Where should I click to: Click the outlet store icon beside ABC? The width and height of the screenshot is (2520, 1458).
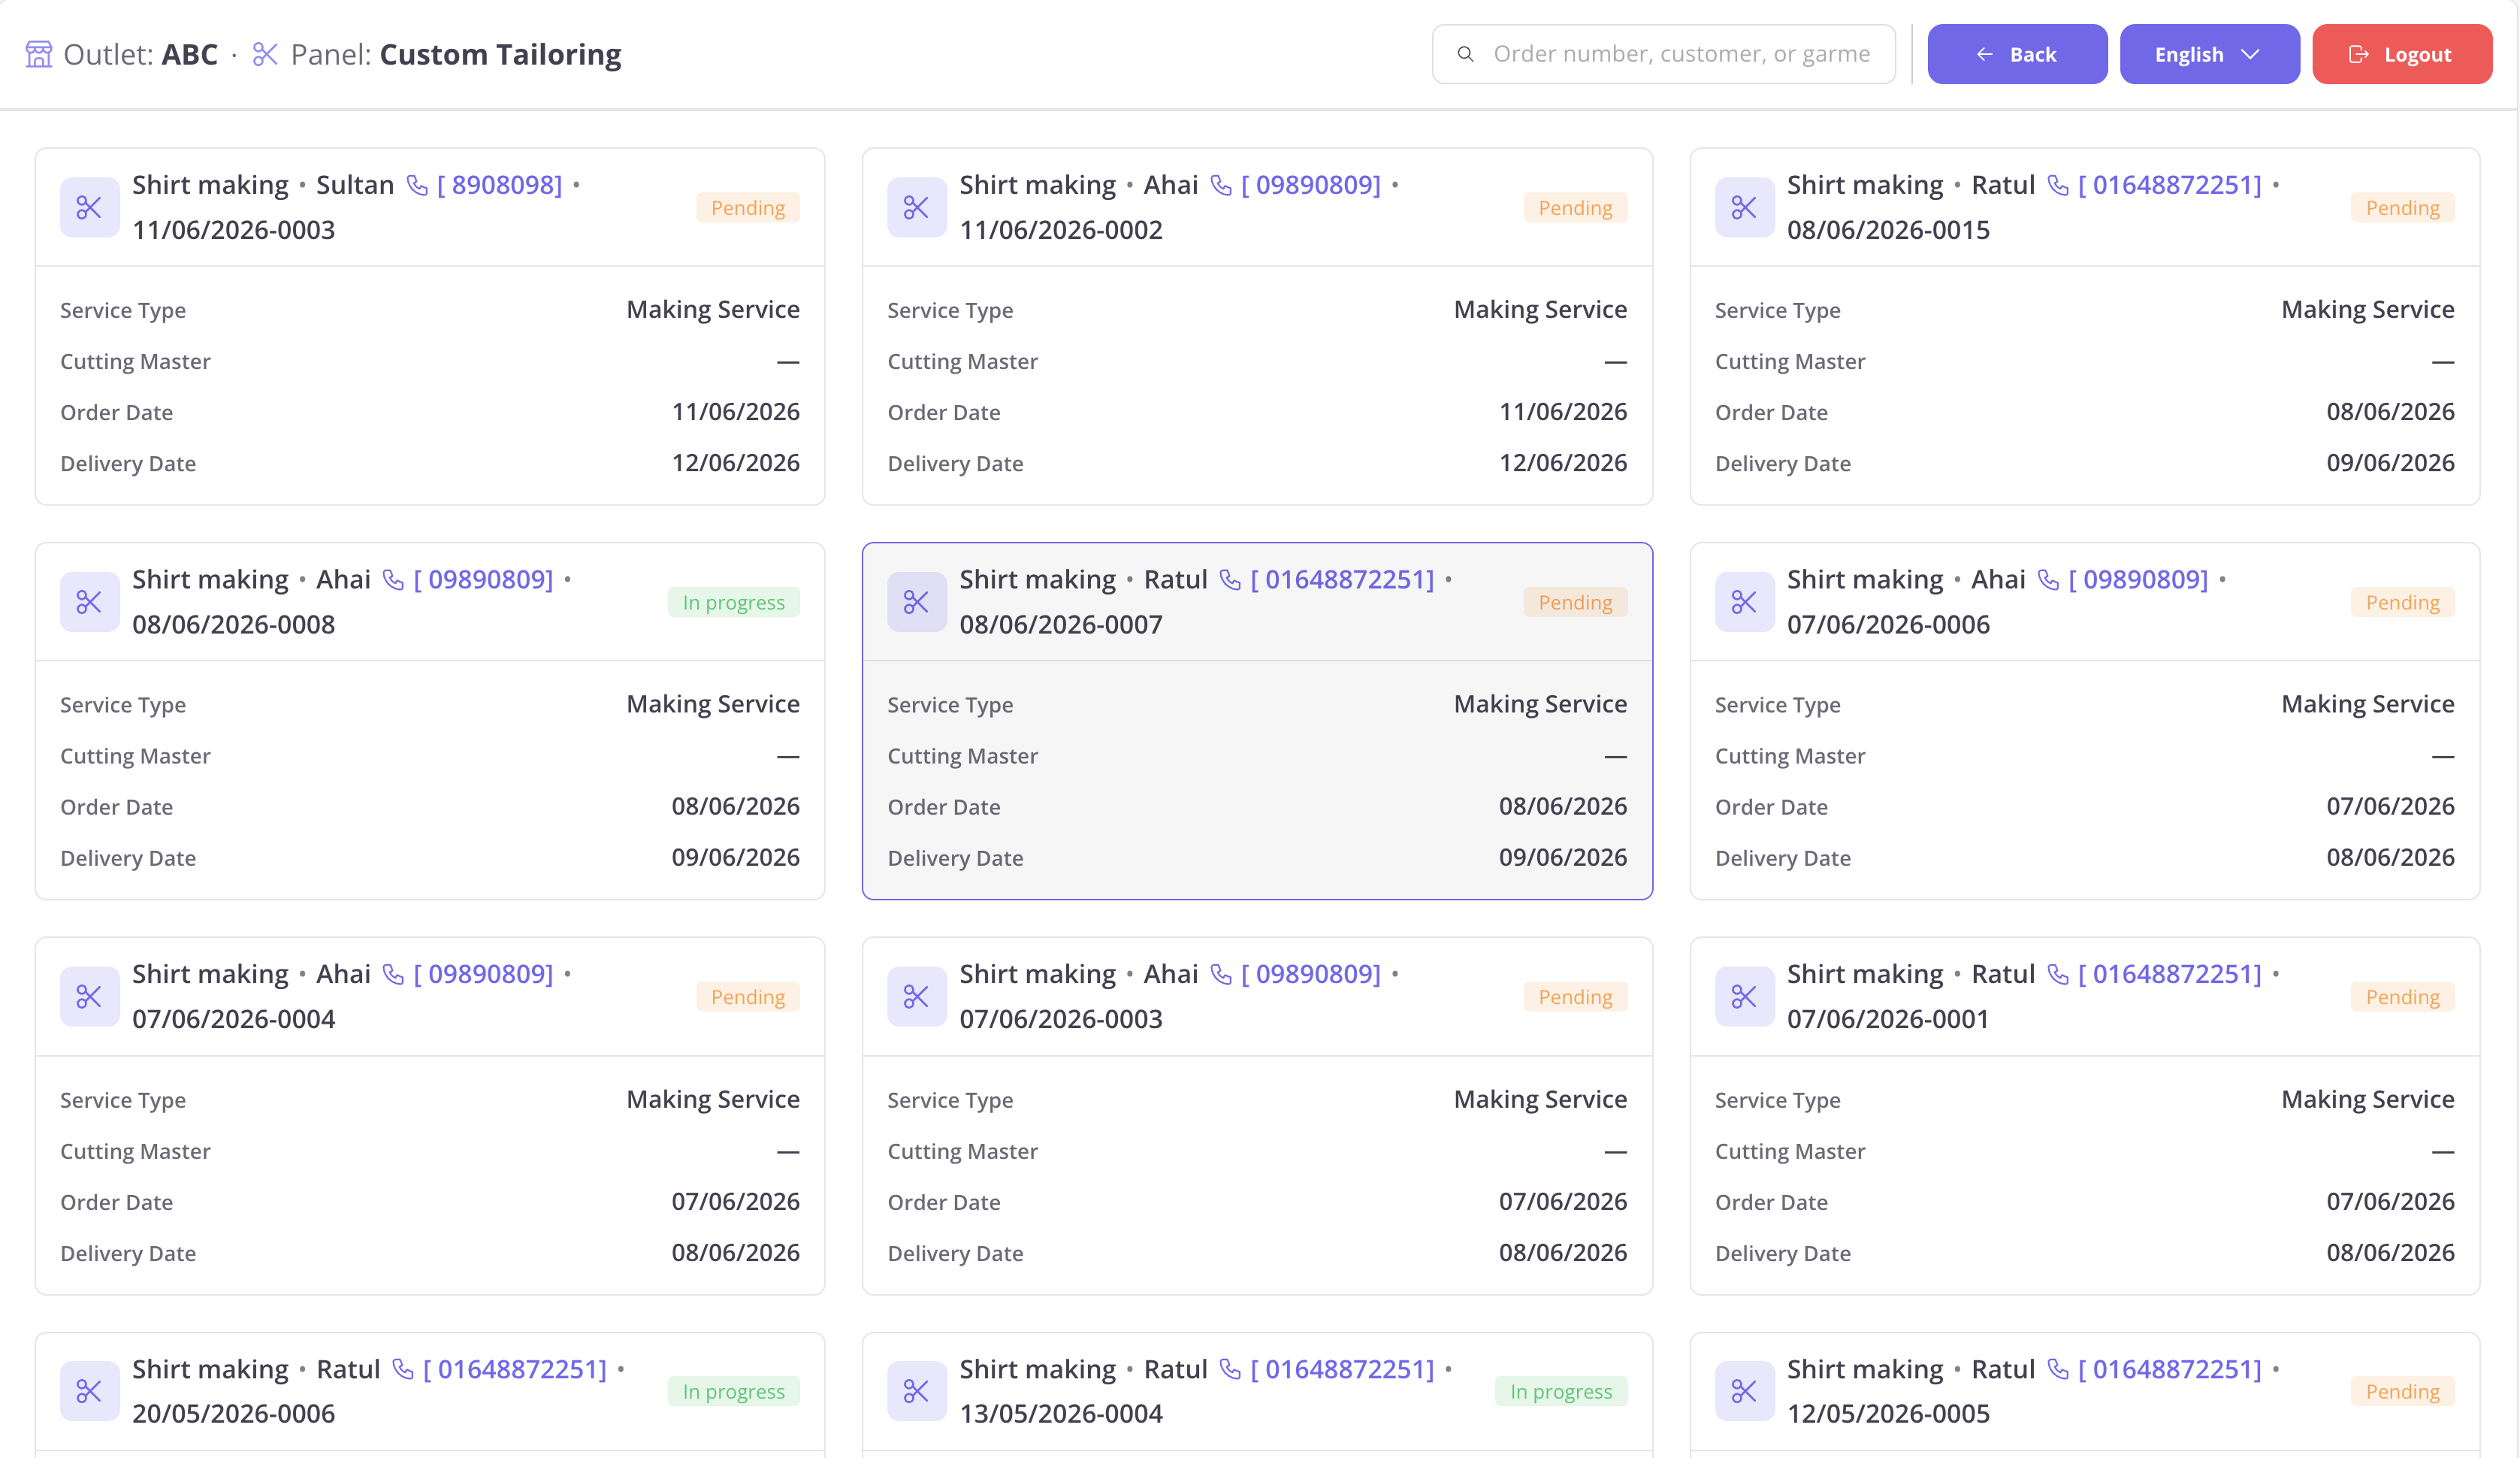click(x=39, y=54)
